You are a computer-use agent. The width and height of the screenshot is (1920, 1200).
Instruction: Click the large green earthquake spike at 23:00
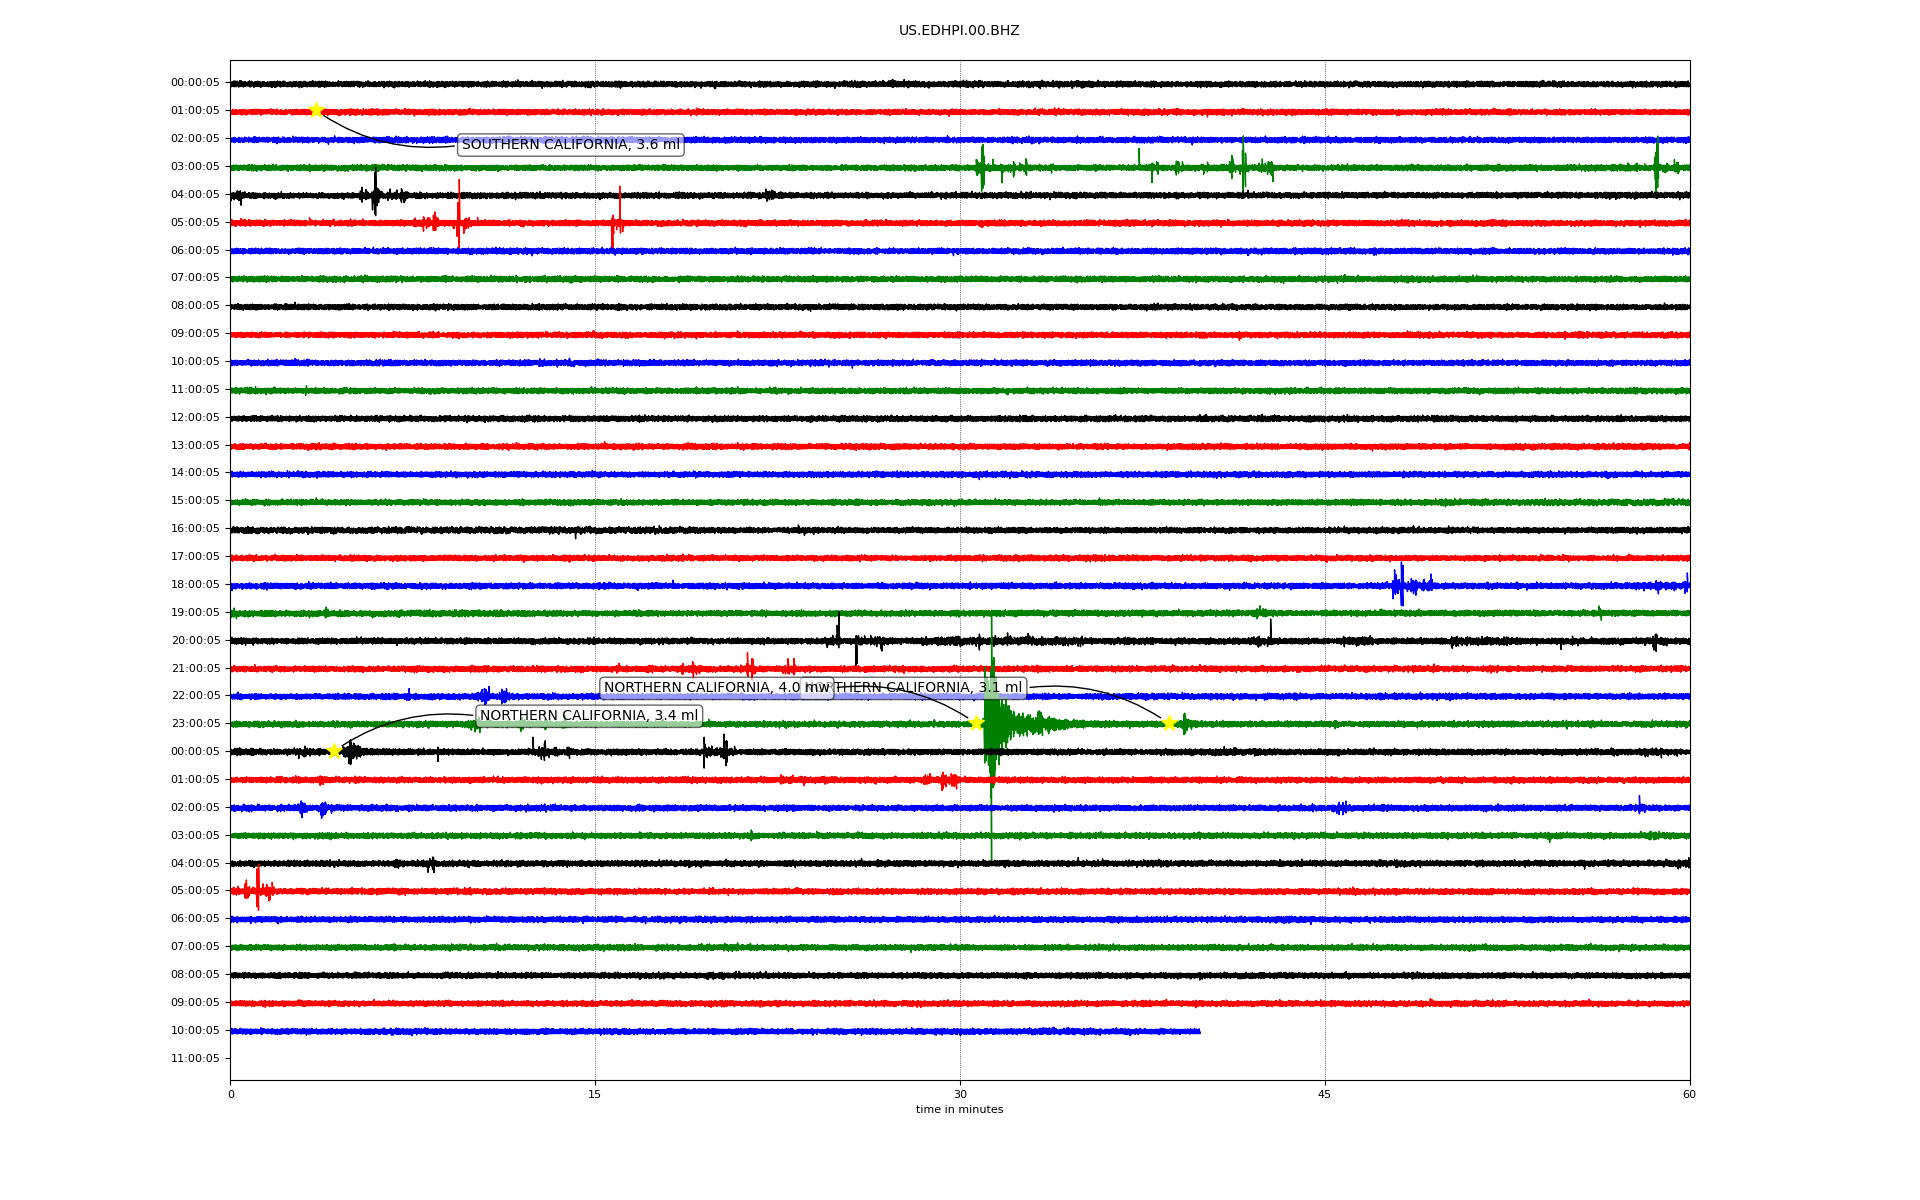992,723
